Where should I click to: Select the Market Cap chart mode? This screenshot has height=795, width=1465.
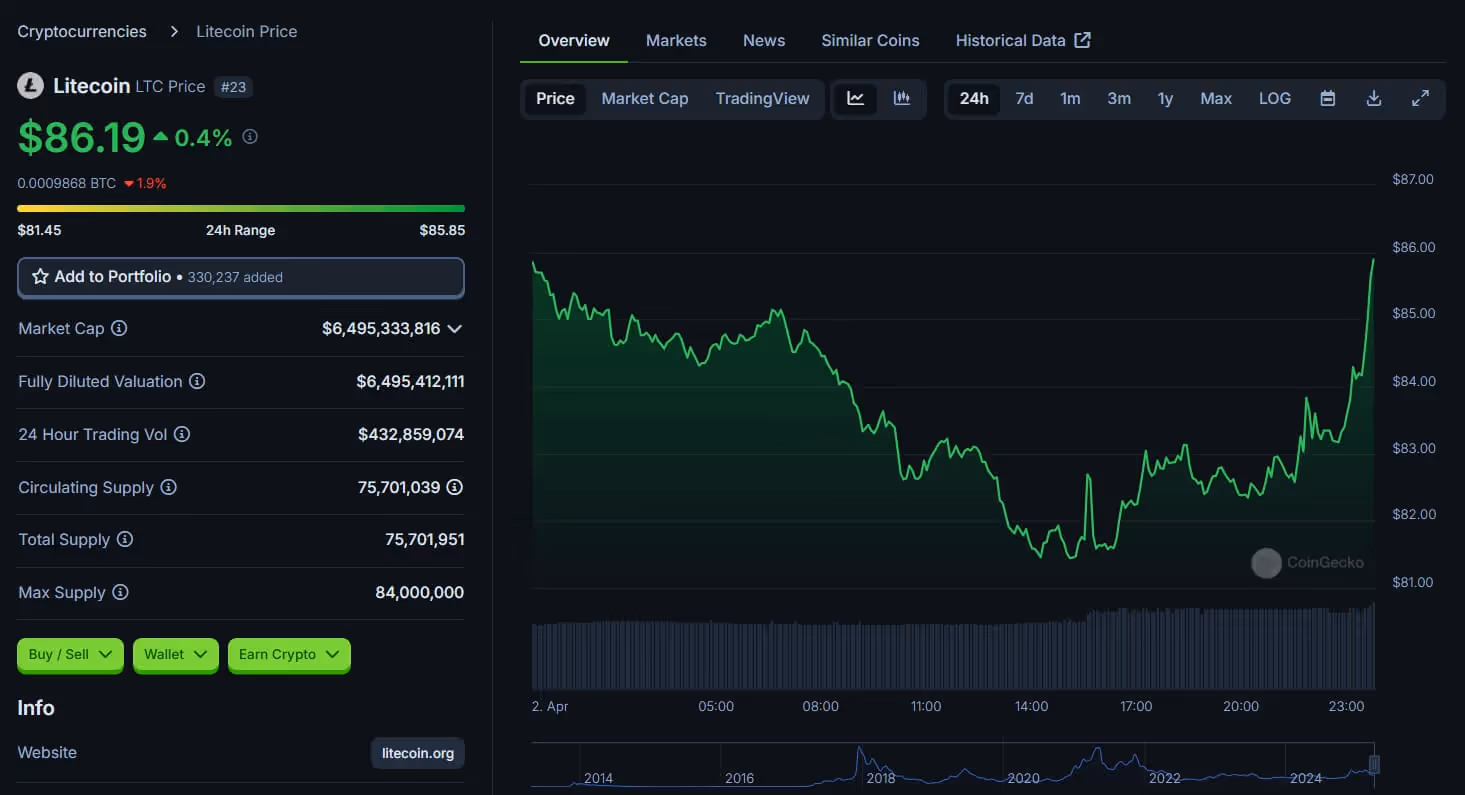[645, 98]
